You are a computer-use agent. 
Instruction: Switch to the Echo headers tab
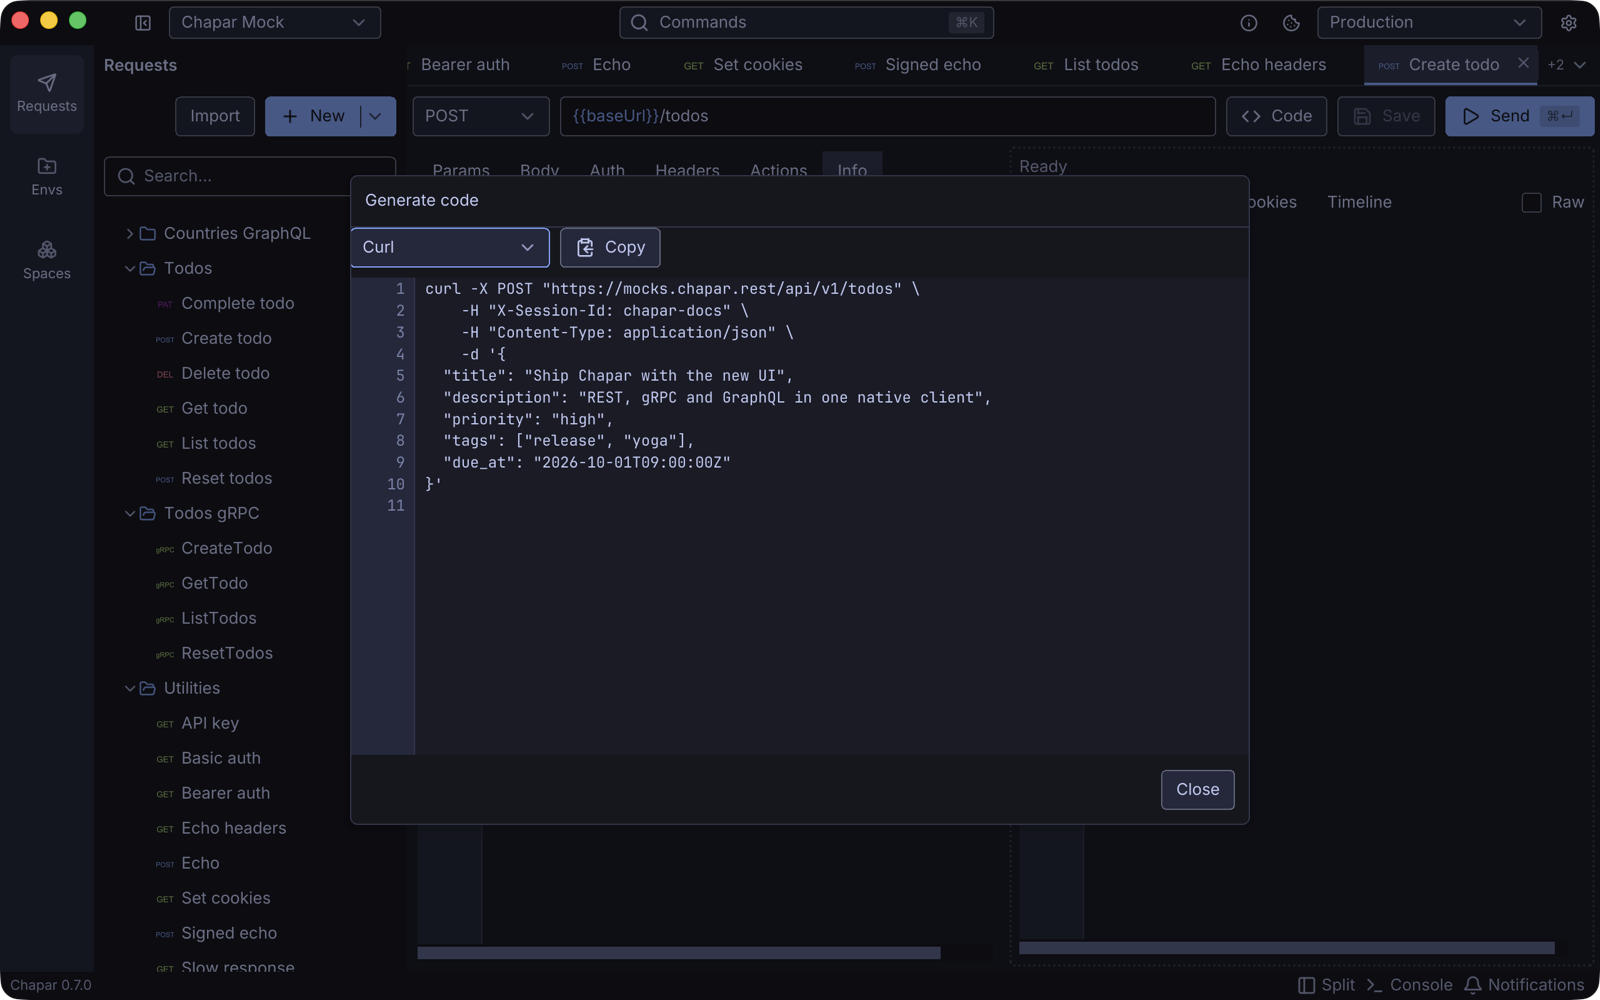[1259, 65]
